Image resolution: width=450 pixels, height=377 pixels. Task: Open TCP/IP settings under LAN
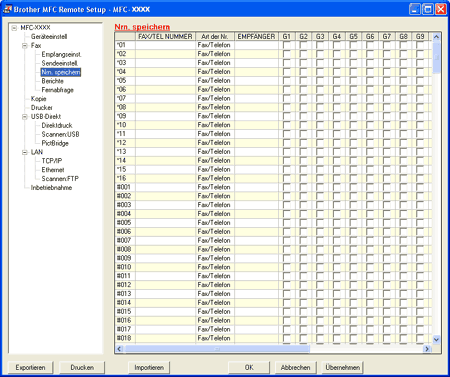click(x=52, y=161)
